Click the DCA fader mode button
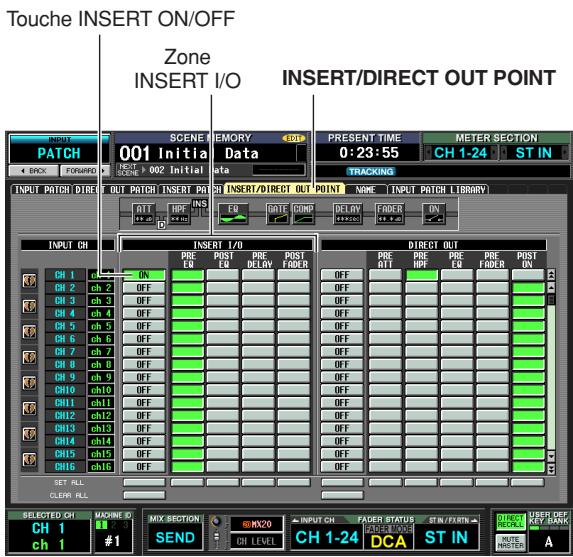 (x=388, y=541)
